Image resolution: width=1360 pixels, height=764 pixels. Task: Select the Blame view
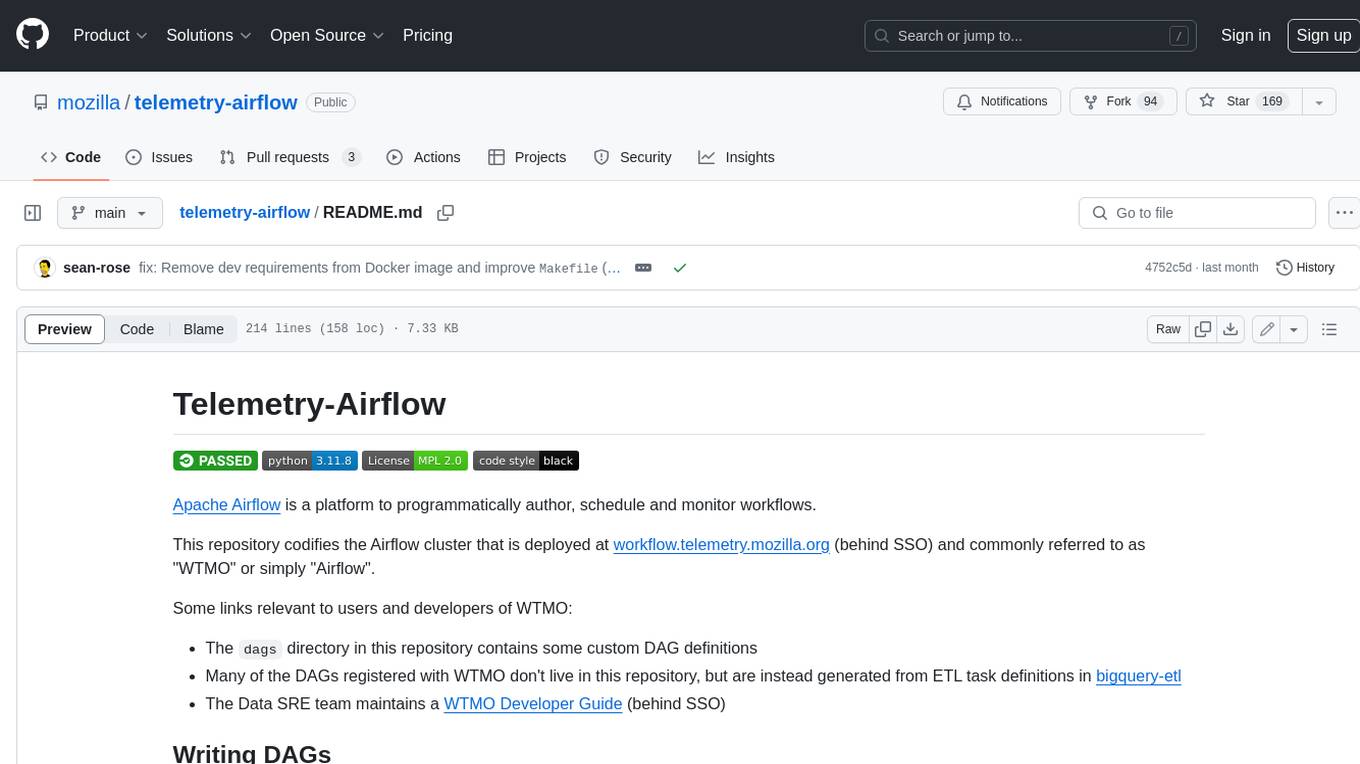(203, 329)
